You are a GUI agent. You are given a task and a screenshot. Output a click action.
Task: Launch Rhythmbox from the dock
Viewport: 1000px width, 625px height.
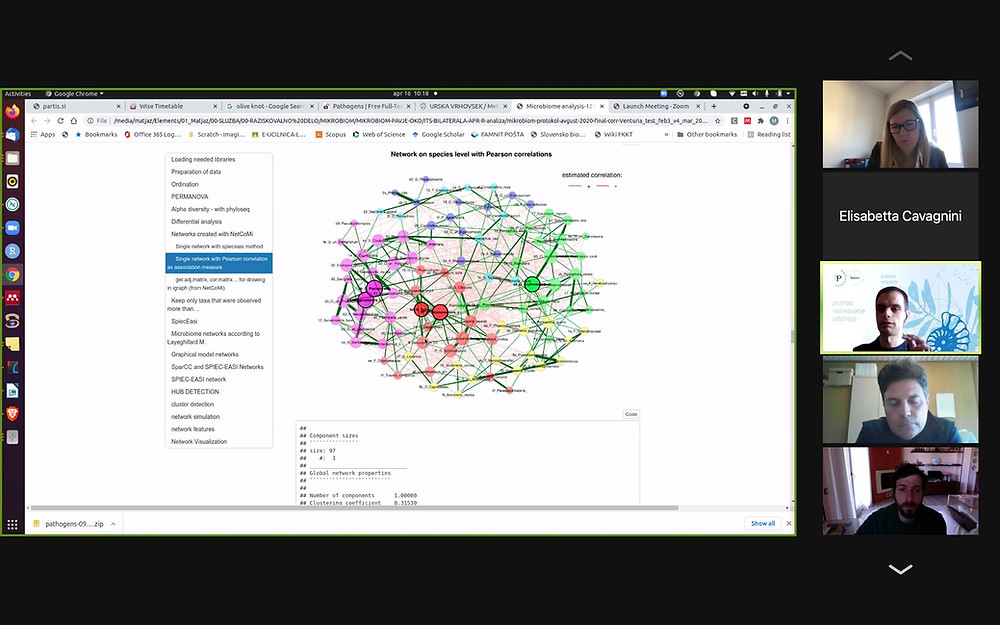12,181
